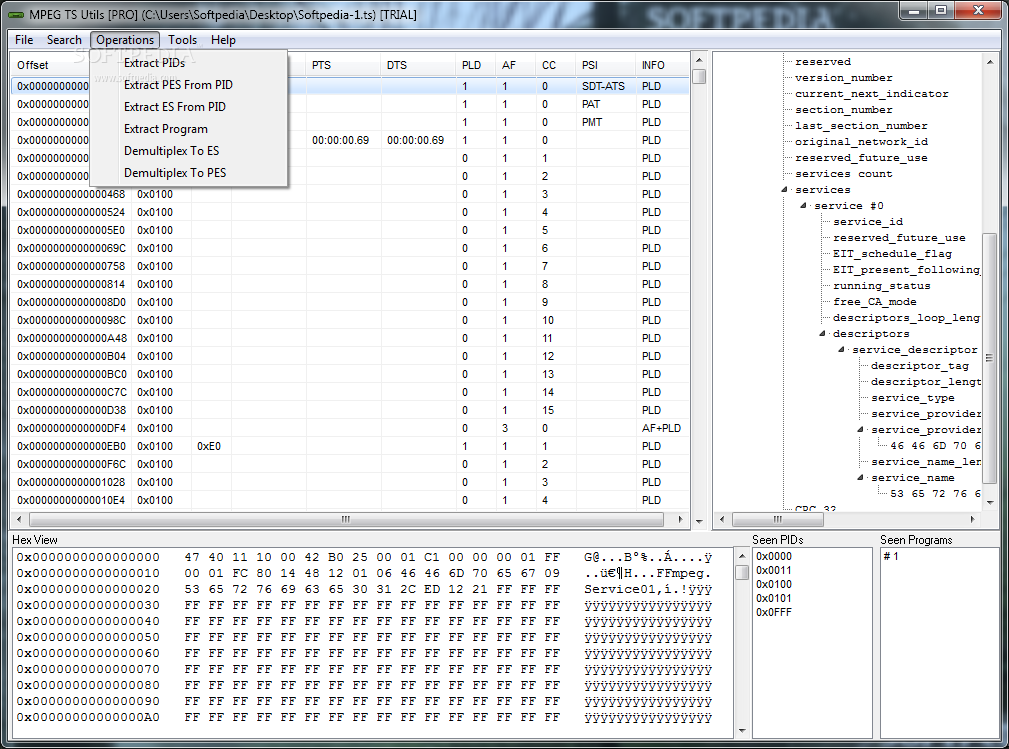Select PID 0x0011 in Seen PIDs
1009x749 pixels.
[773, 571]
